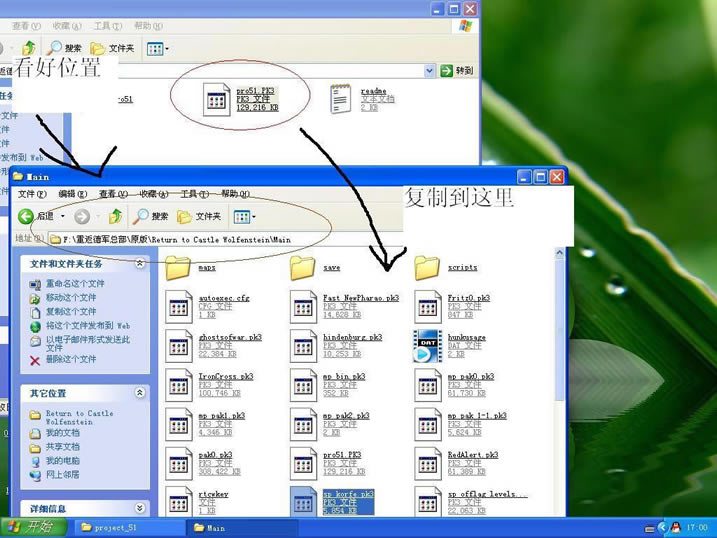Click Folders button in project_51 window toolbar

click(x=112, y=48)
